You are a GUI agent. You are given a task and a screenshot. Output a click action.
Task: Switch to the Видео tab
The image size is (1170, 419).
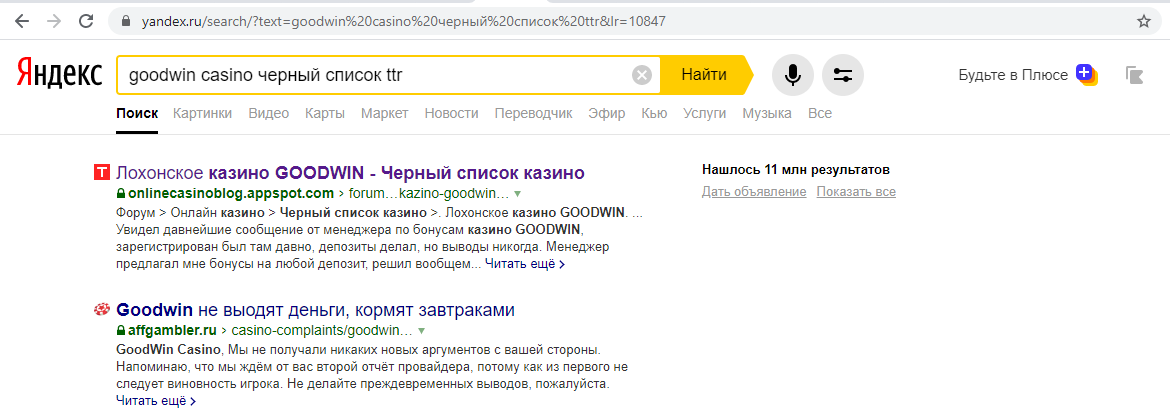pos(269,113)
